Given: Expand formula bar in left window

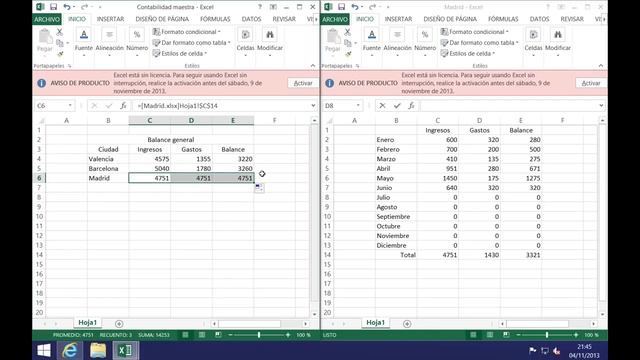Looking at the screenshot, I should click(x=313, y=106).
